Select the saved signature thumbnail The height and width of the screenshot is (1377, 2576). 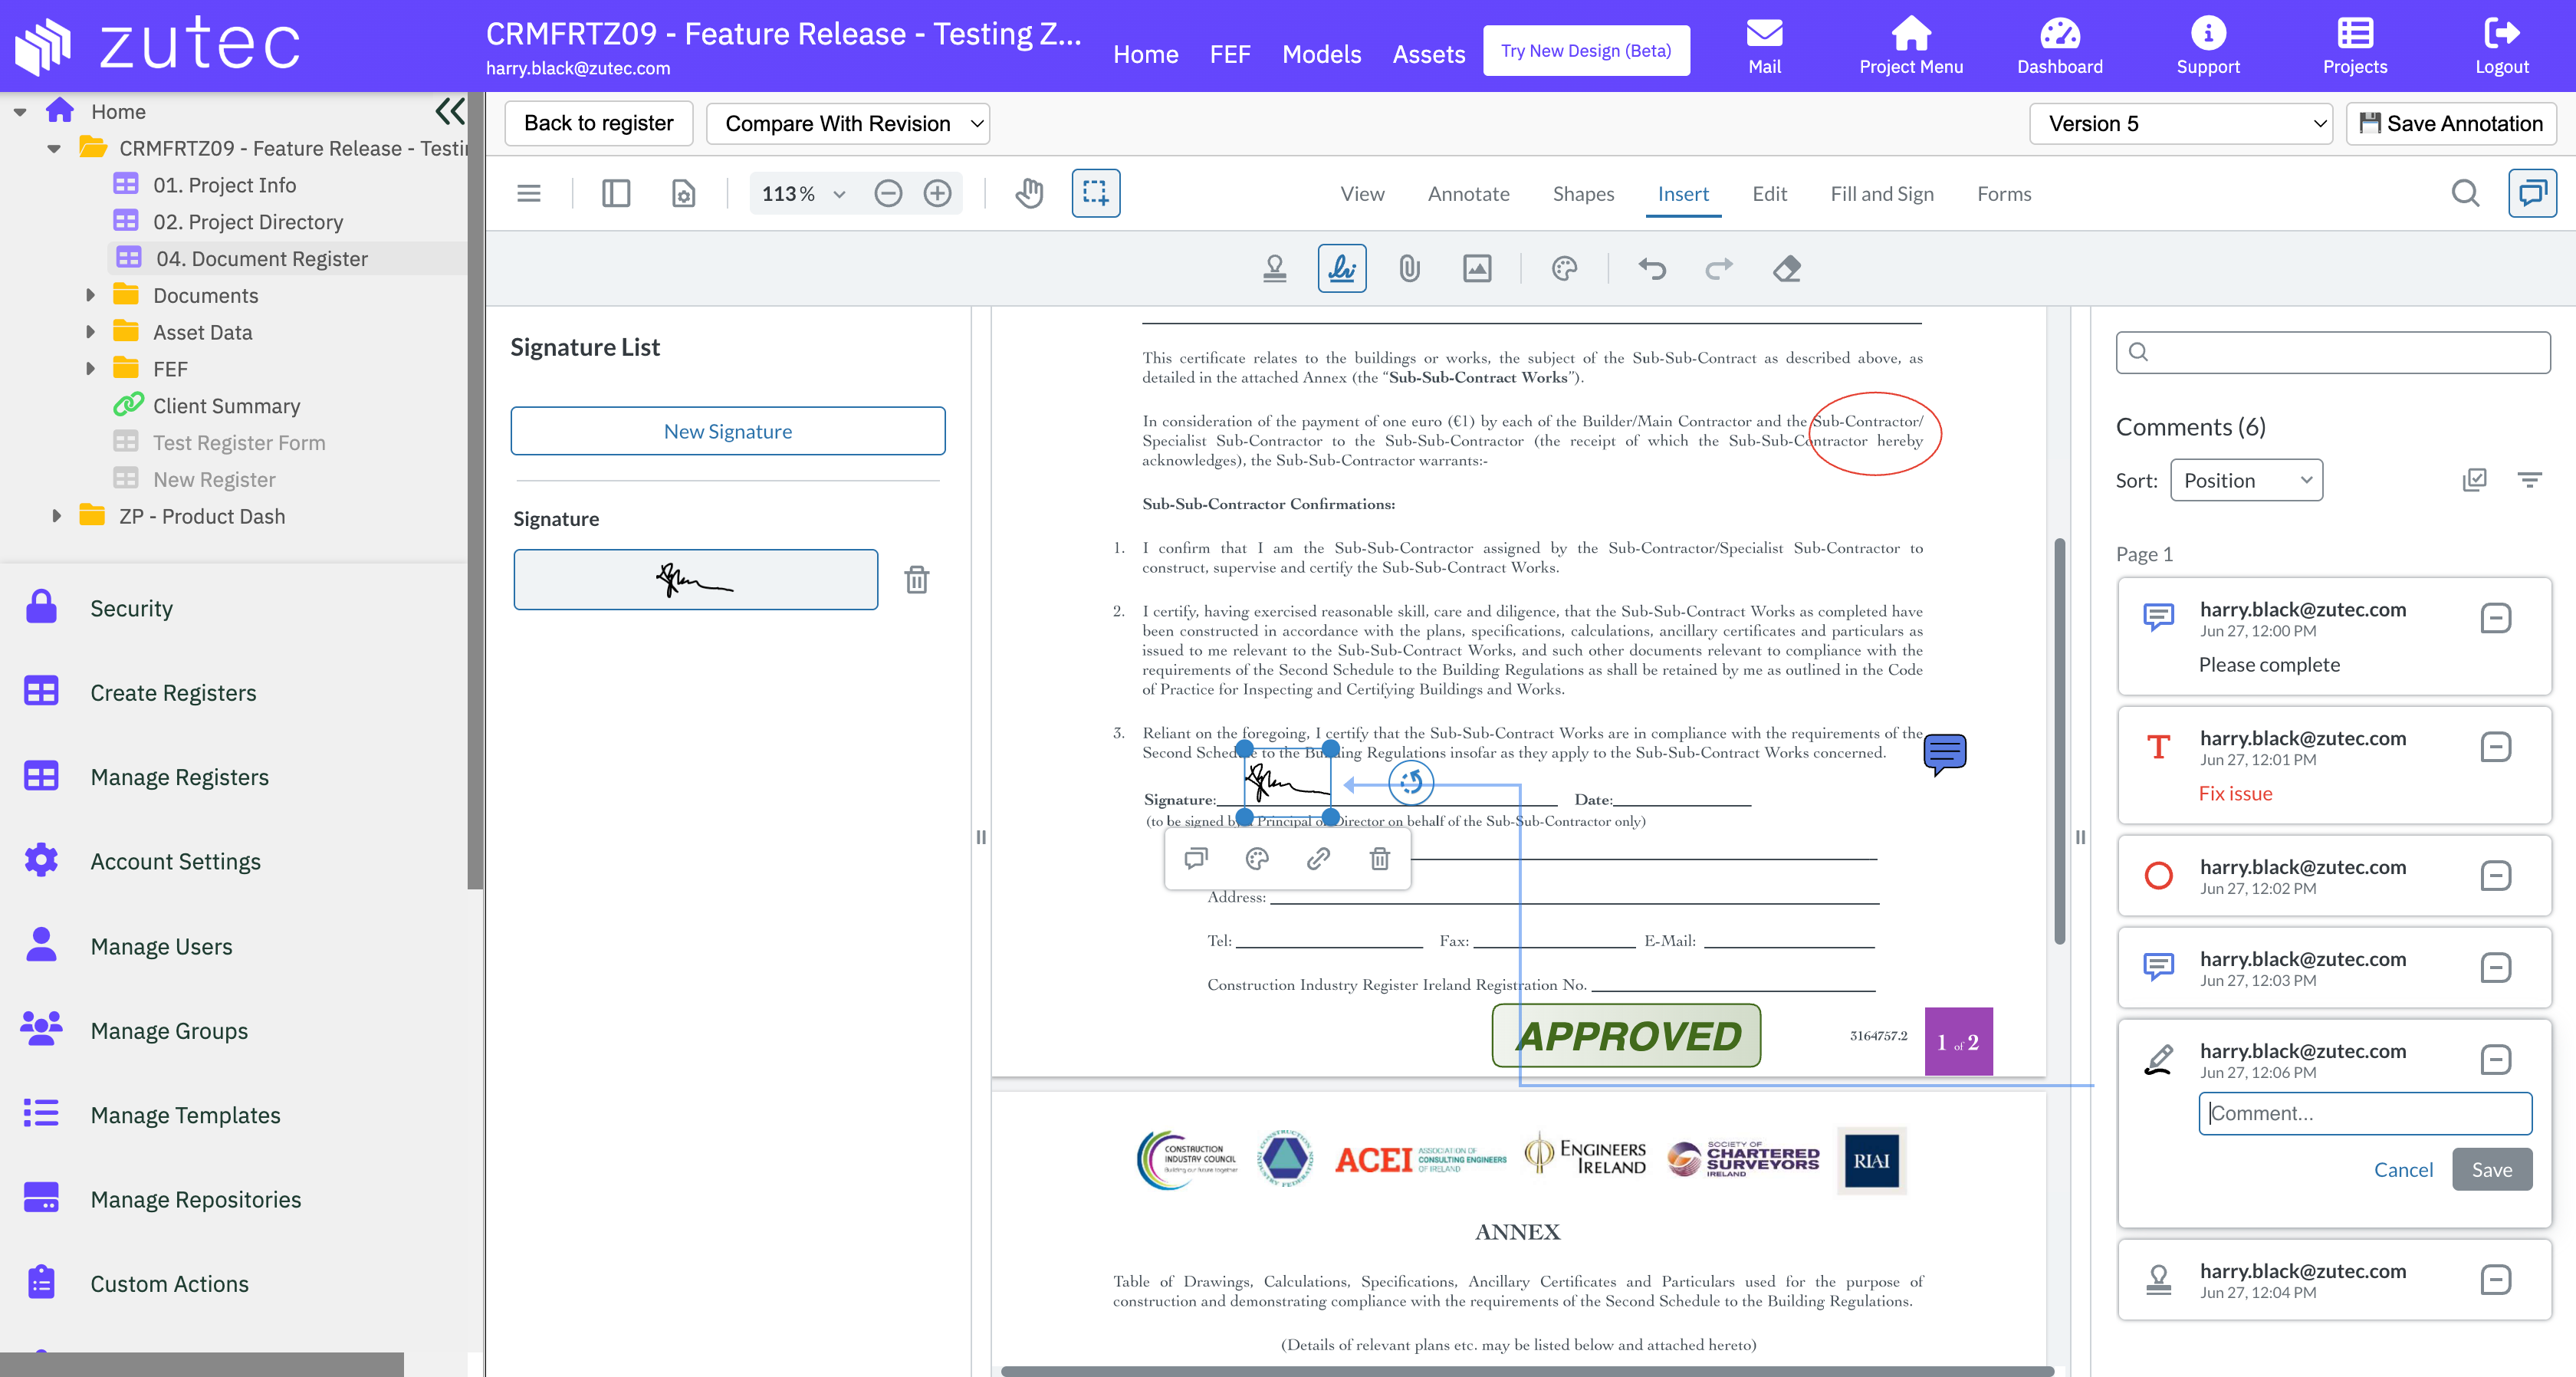coord(695,580)
